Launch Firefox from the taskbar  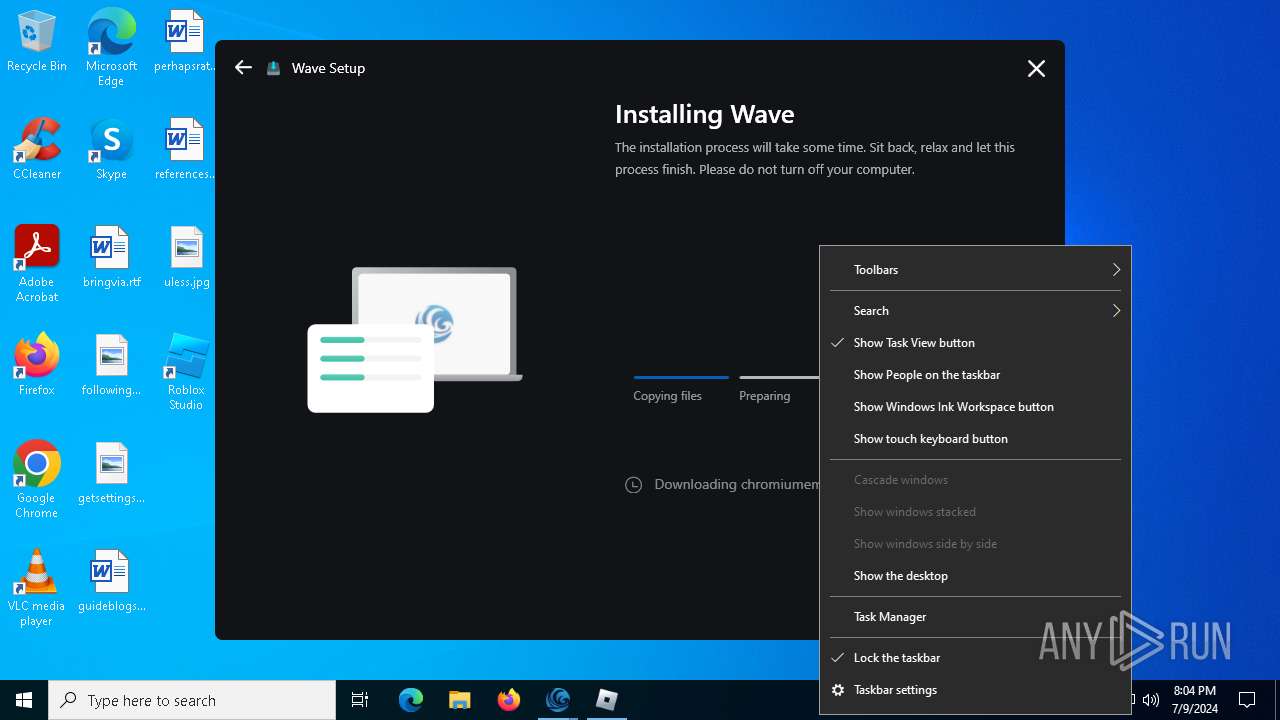pyautogui.click(x=509, y=700)
